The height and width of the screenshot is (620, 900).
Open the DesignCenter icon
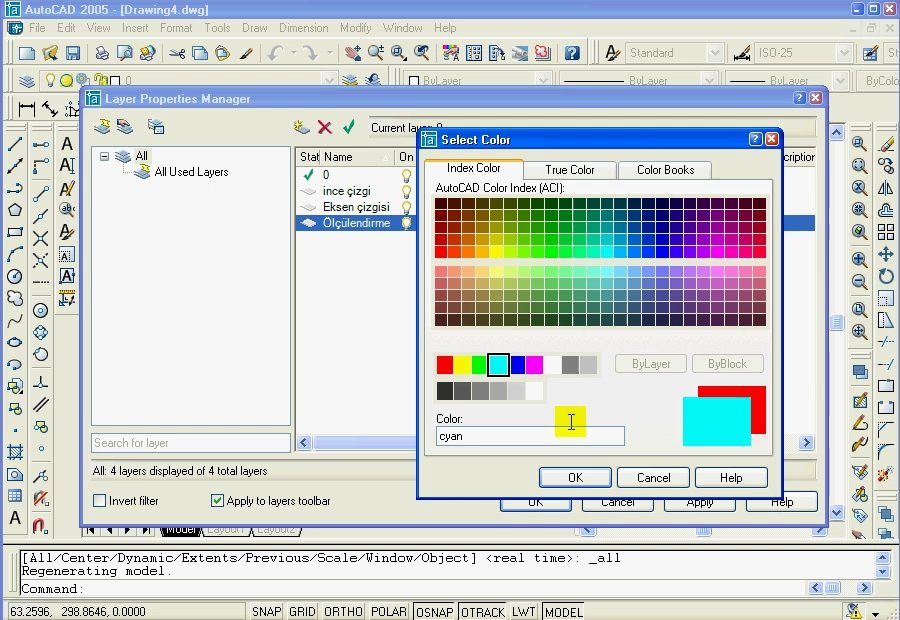pyautogui.click(x=474, y=53)
